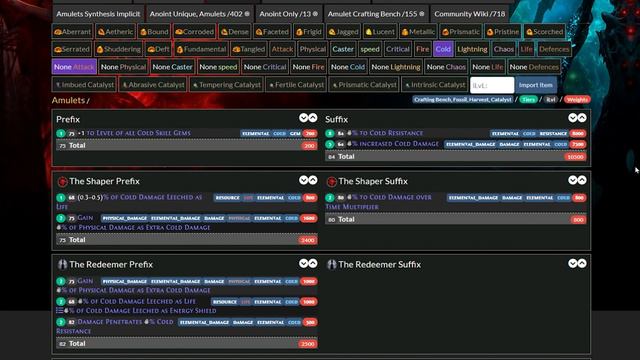Viewport: 640px width, 360px height.
Task: Select the Pristine fossil
Action: (502, 31)
